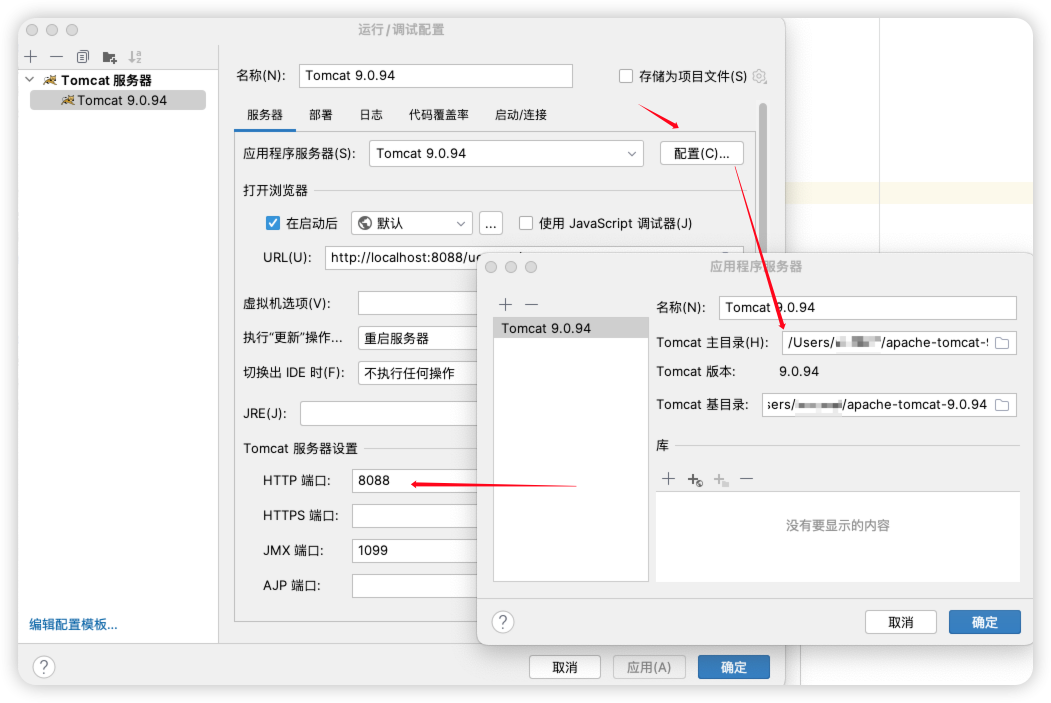Enable 存储为项目文件 checkbox

point(625,76)
